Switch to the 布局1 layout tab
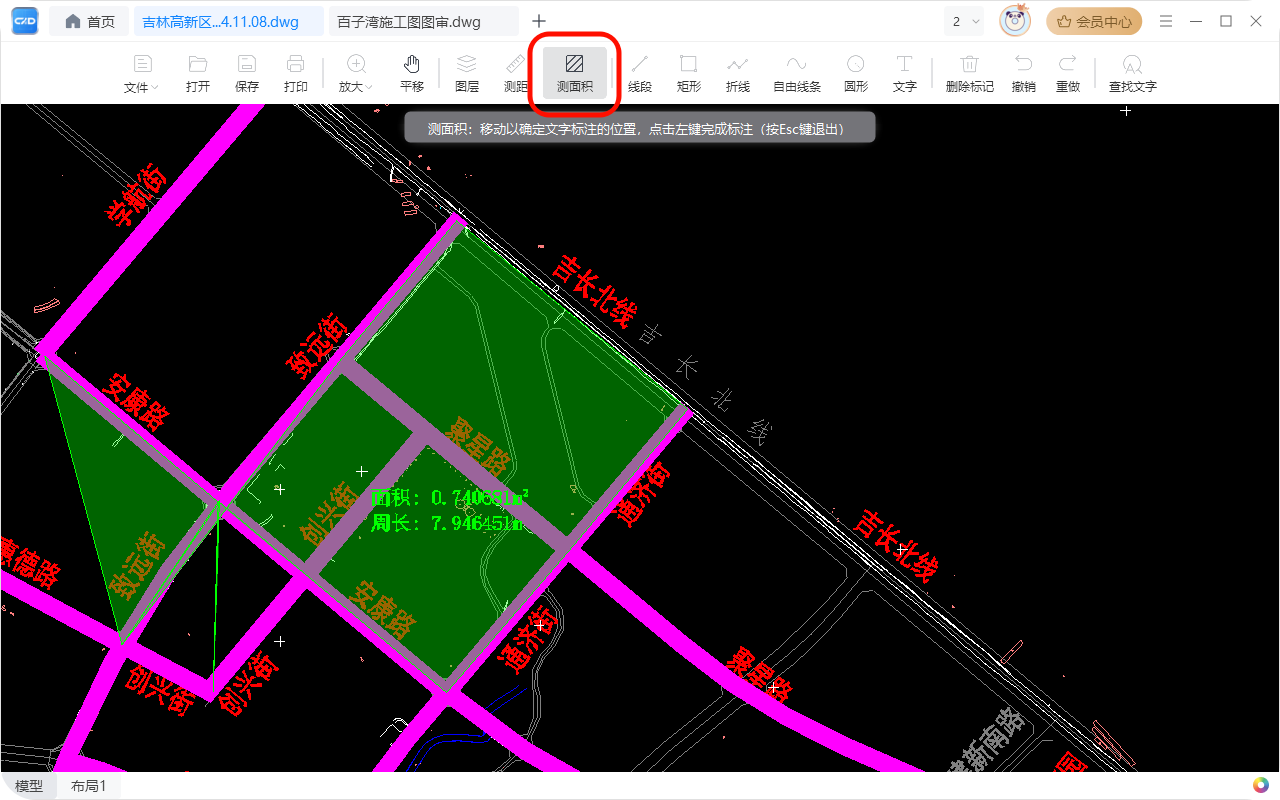Image resolution: width=1280 pixels, height=800 pixels. point(88,786)
